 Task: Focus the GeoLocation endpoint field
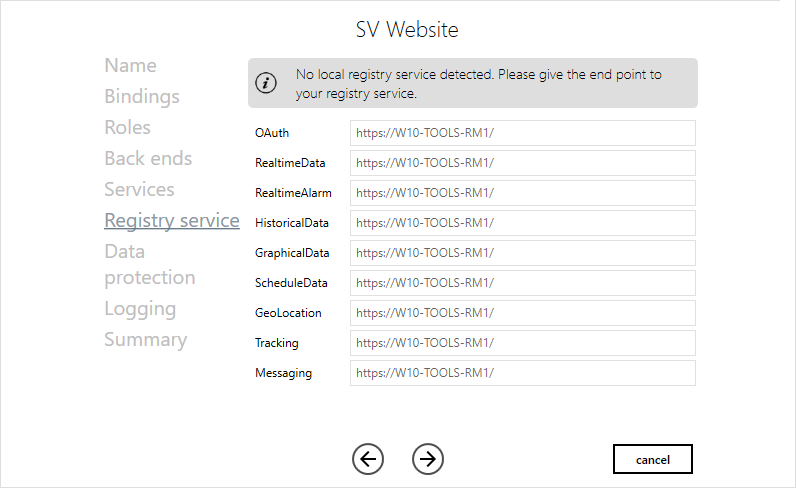(522, 313)
